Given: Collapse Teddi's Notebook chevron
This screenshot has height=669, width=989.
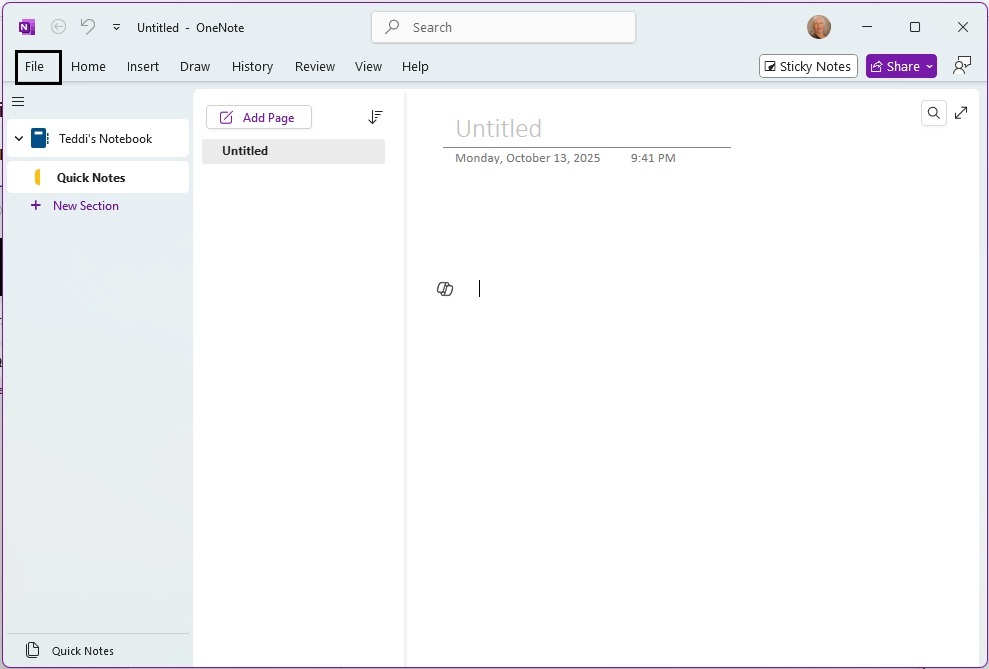Looking at the screenshot, I should coord(19,139).
